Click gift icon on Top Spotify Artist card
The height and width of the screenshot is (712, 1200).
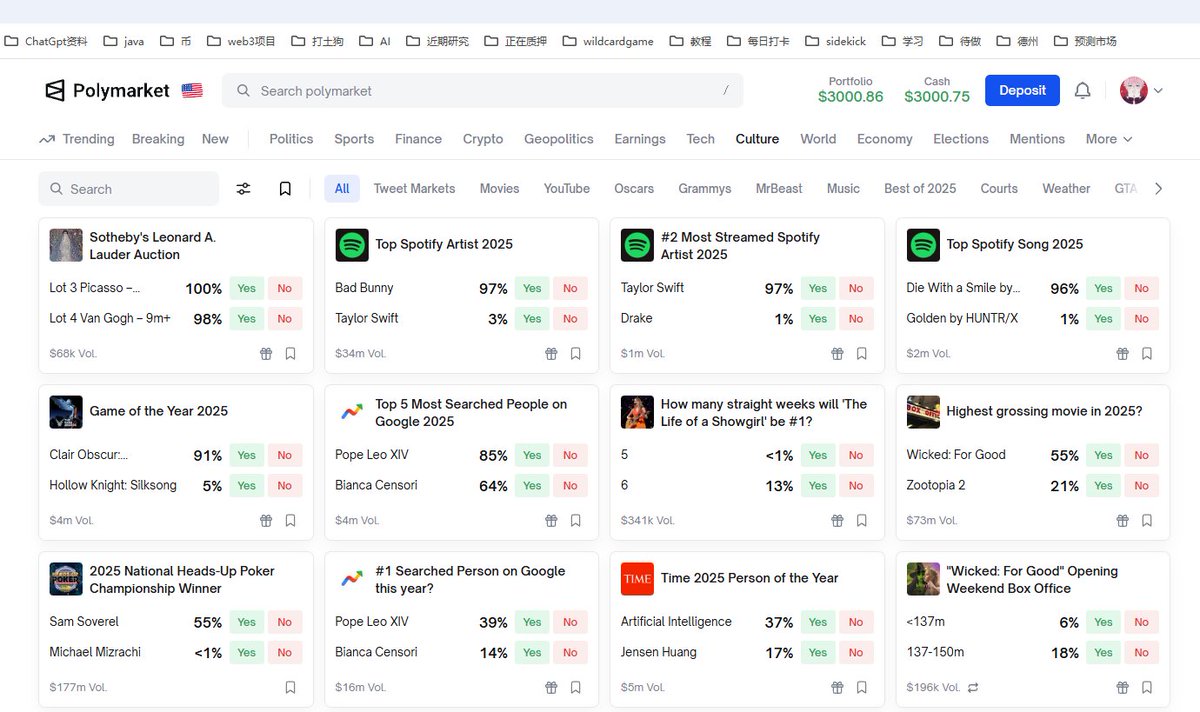[551, 354]
